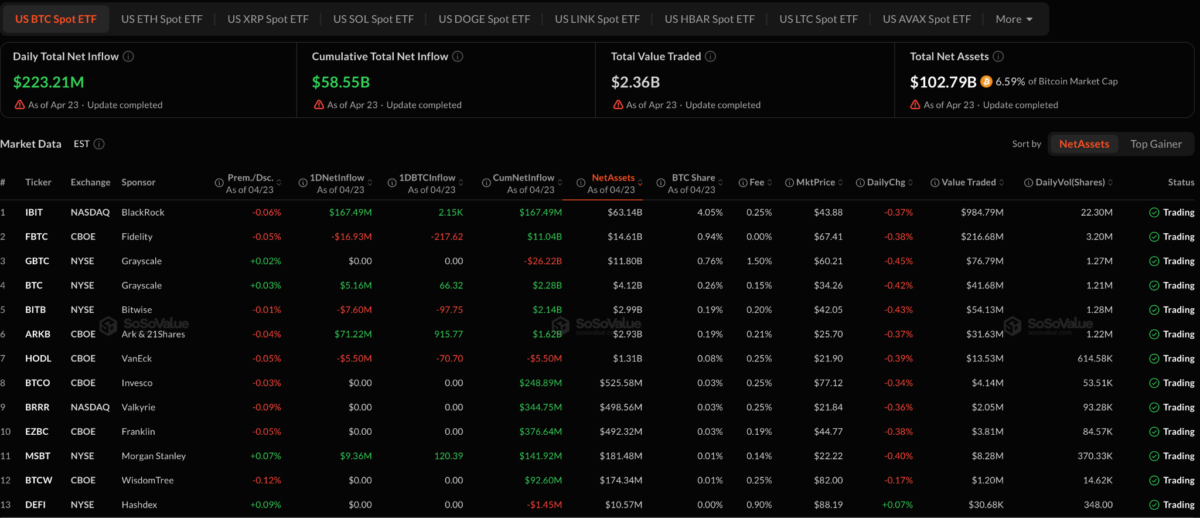This screenshot has width=1200, height=518.
Task: Select the GBTC ticker link
Action: pyautogui.click(x=39, y=261)
